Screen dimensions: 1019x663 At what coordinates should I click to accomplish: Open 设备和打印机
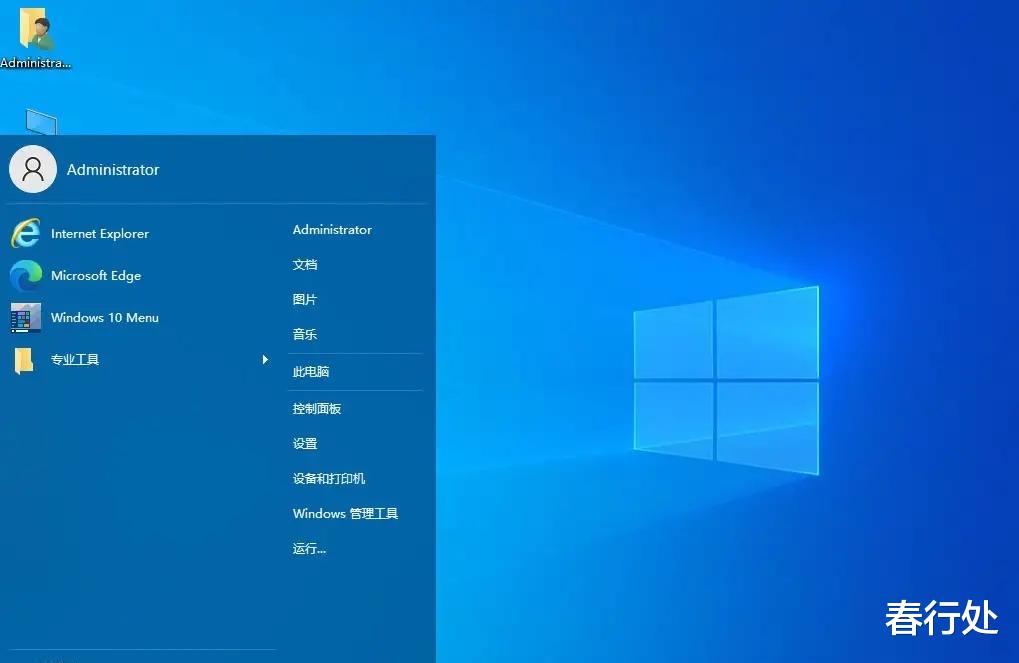[x=329, y=478]
